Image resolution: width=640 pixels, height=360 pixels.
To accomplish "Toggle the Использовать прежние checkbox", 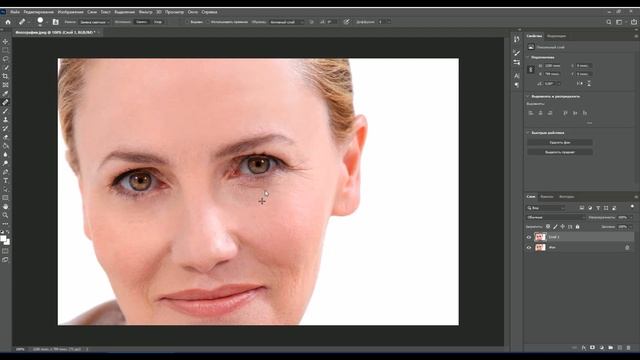I will tap(208, 22).
